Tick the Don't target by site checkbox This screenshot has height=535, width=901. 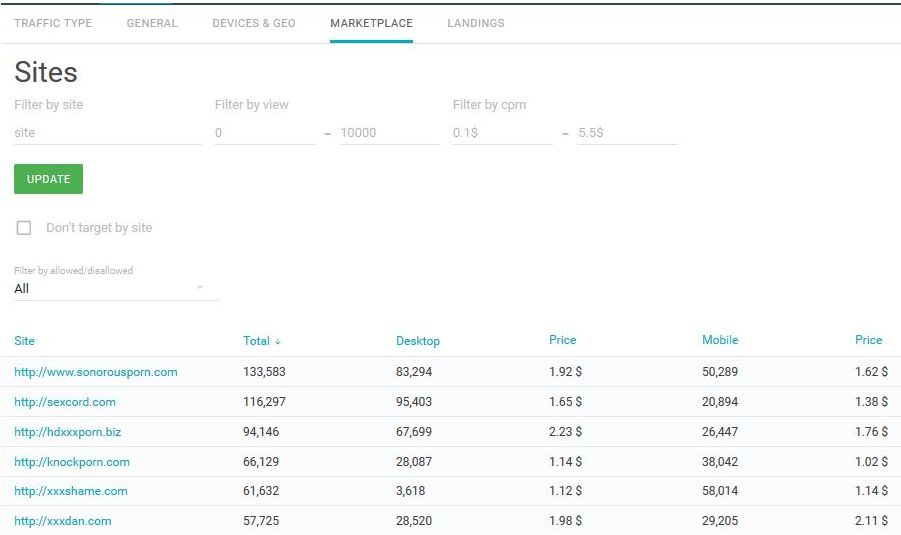point(24,228)
